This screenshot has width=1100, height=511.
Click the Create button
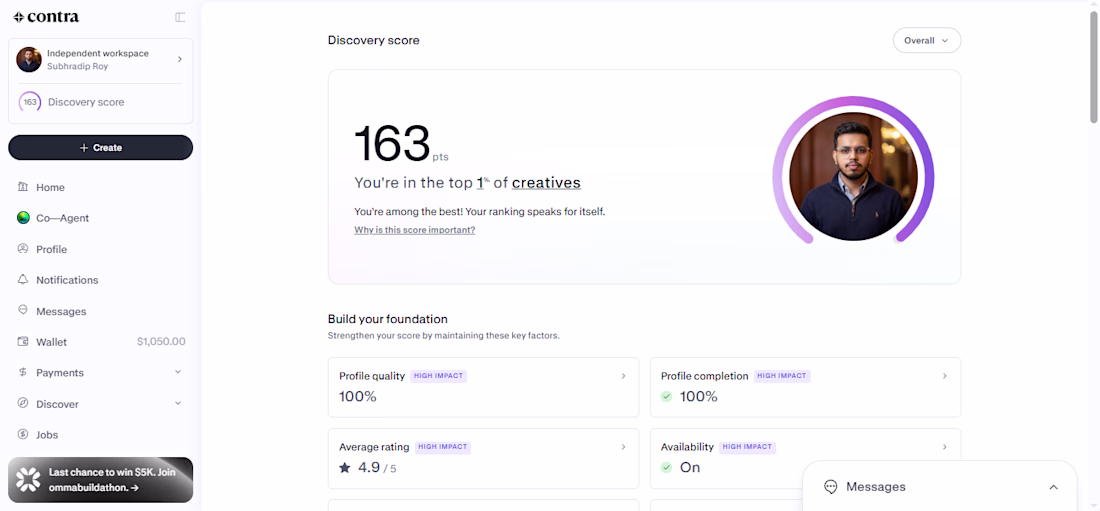pyautogui.click(x=100, y=147)
